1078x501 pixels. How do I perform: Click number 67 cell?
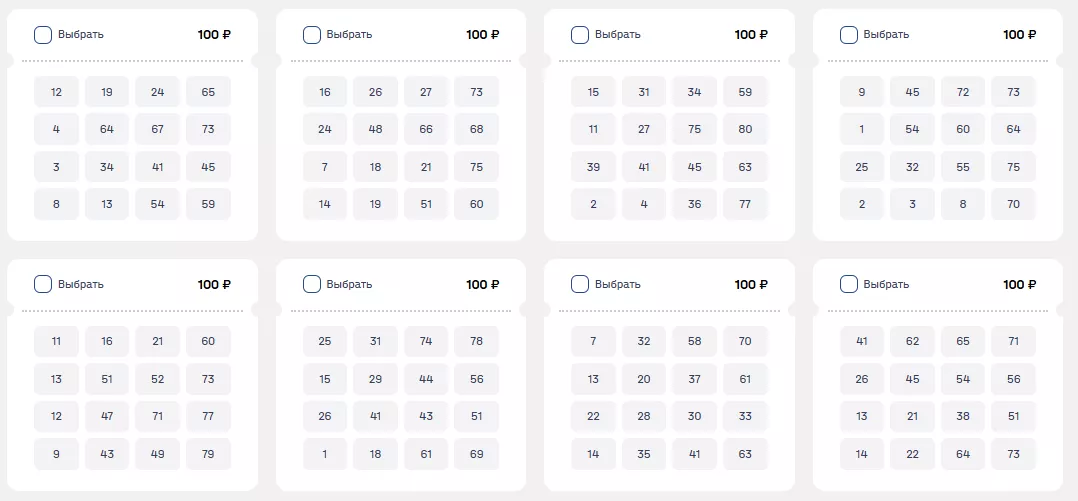point(158,129)
